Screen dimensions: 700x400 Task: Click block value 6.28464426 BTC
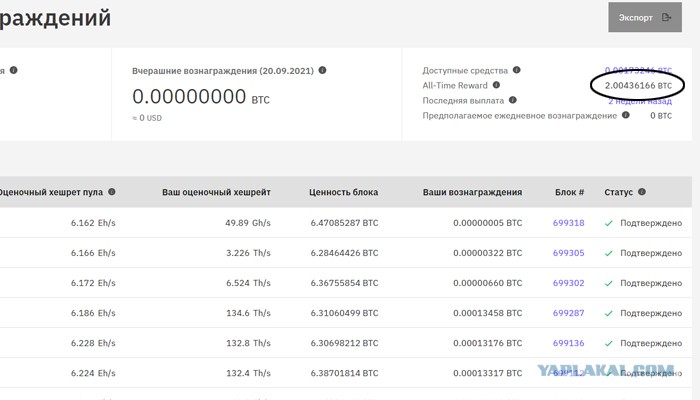coord(344,253)
